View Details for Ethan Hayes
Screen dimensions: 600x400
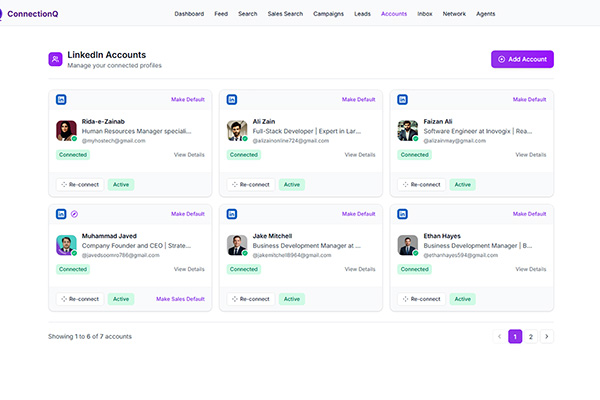(x=531, y=269)
